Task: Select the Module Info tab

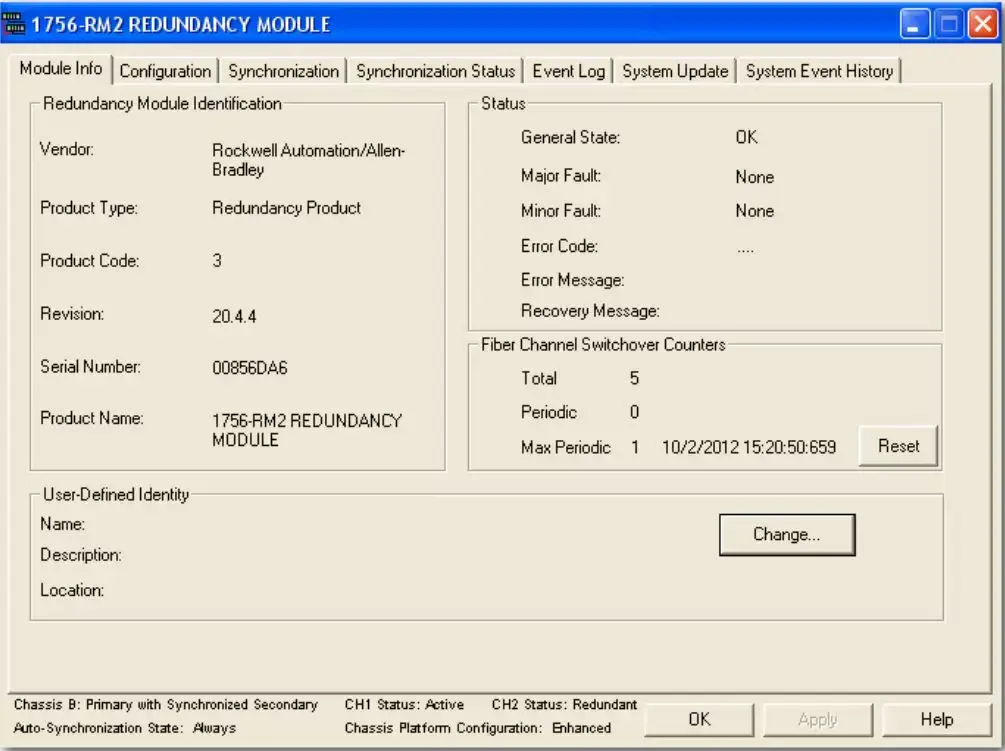Action: (61, 68)
